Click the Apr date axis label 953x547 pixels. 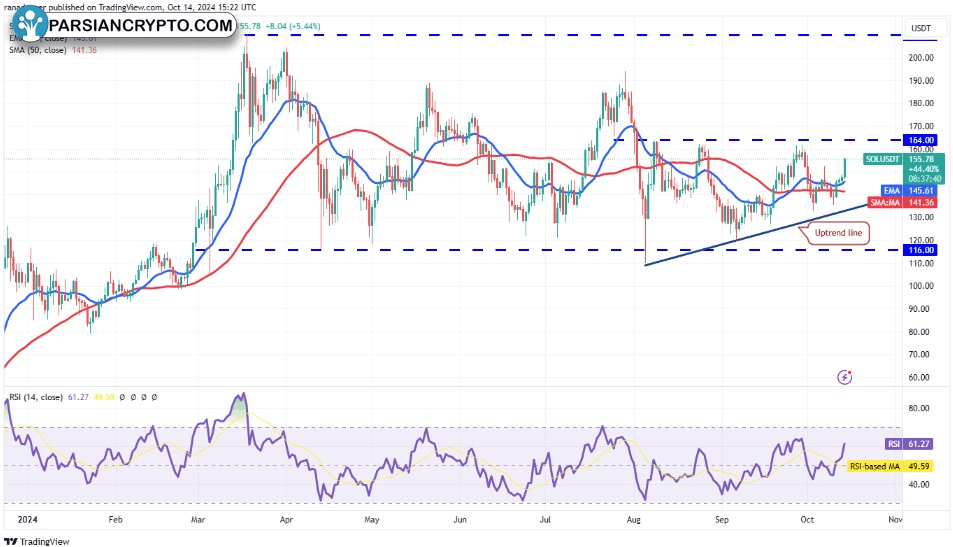[286, 520]
